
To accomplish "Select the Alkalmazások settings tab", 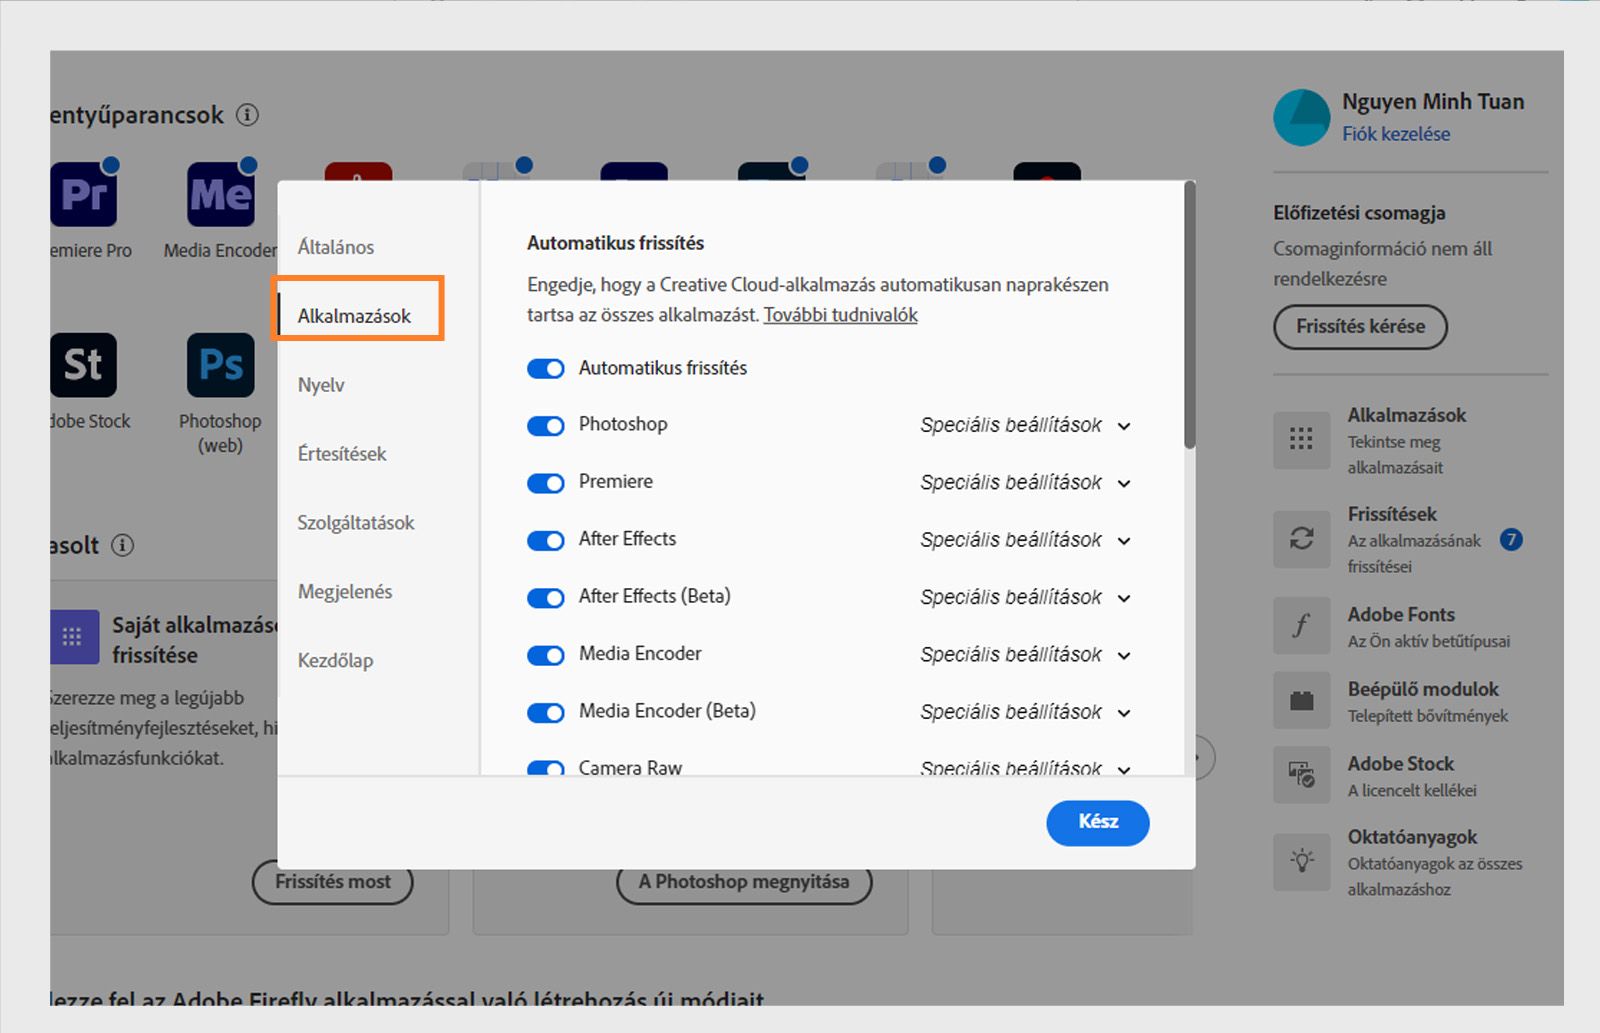I will coord(354,316).
